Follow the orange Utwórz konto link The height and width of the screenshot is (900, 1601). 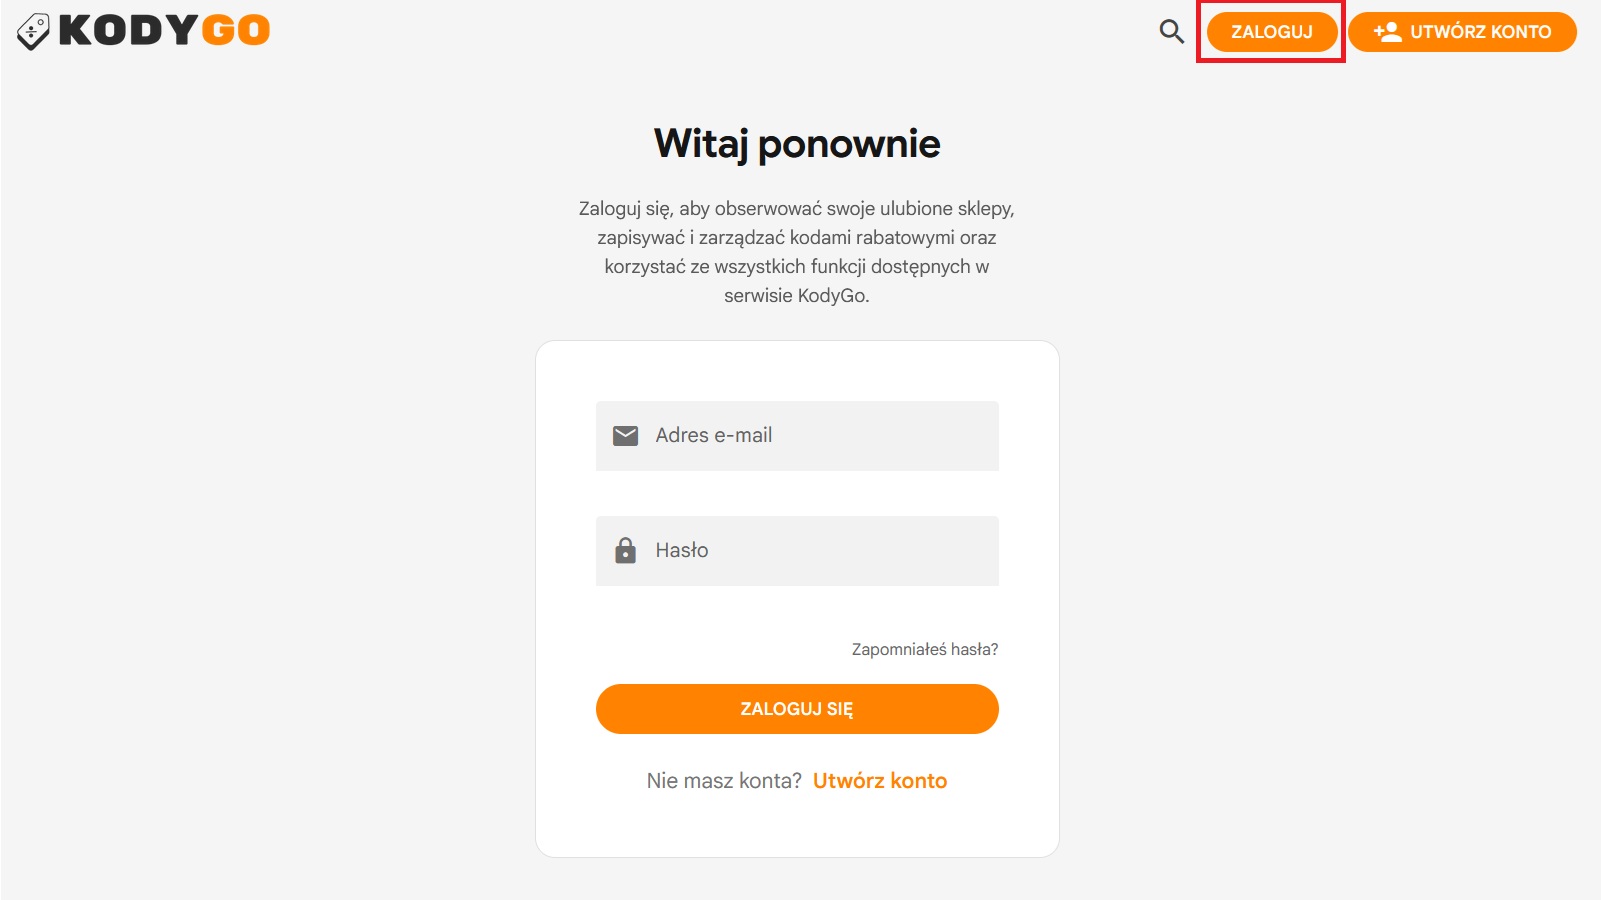point(879,781)
